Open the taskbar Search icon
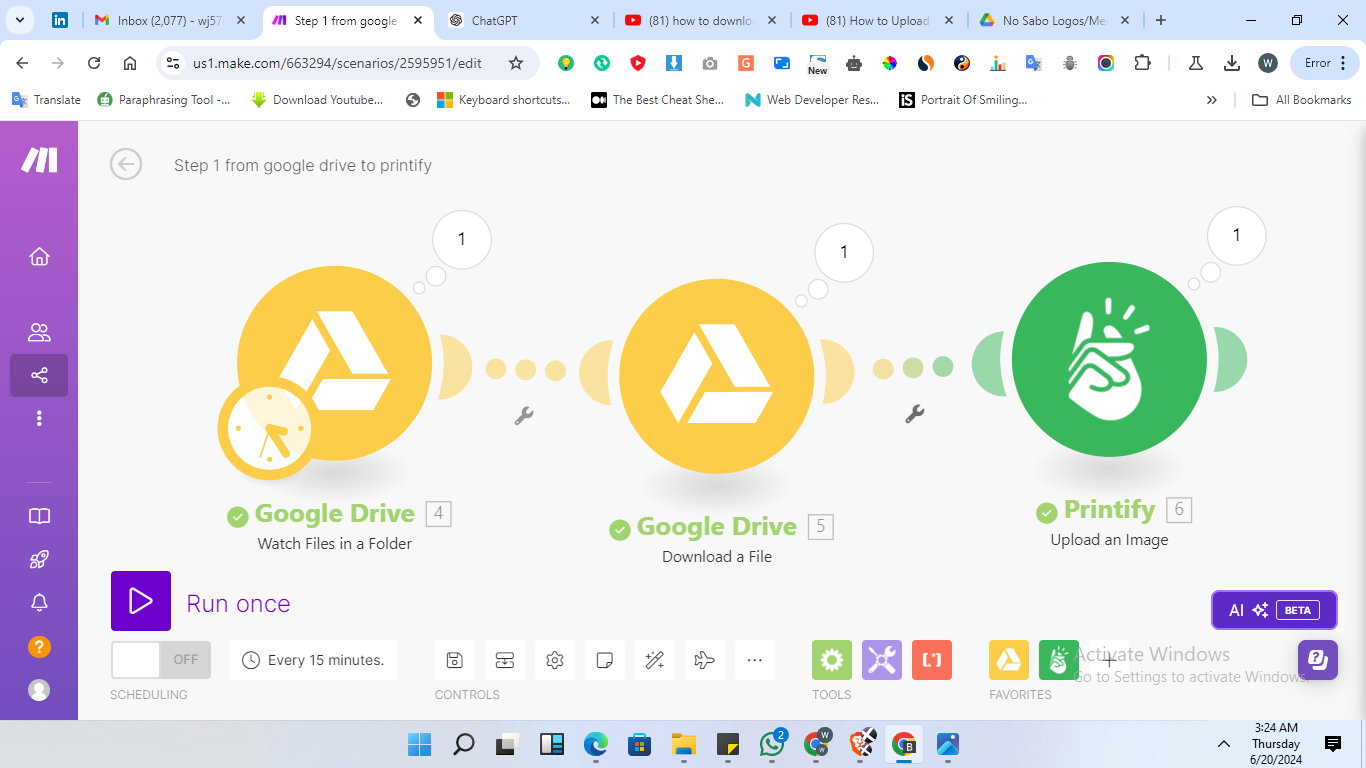Viewport: 1366px width, 768px height. coord(464,744)
